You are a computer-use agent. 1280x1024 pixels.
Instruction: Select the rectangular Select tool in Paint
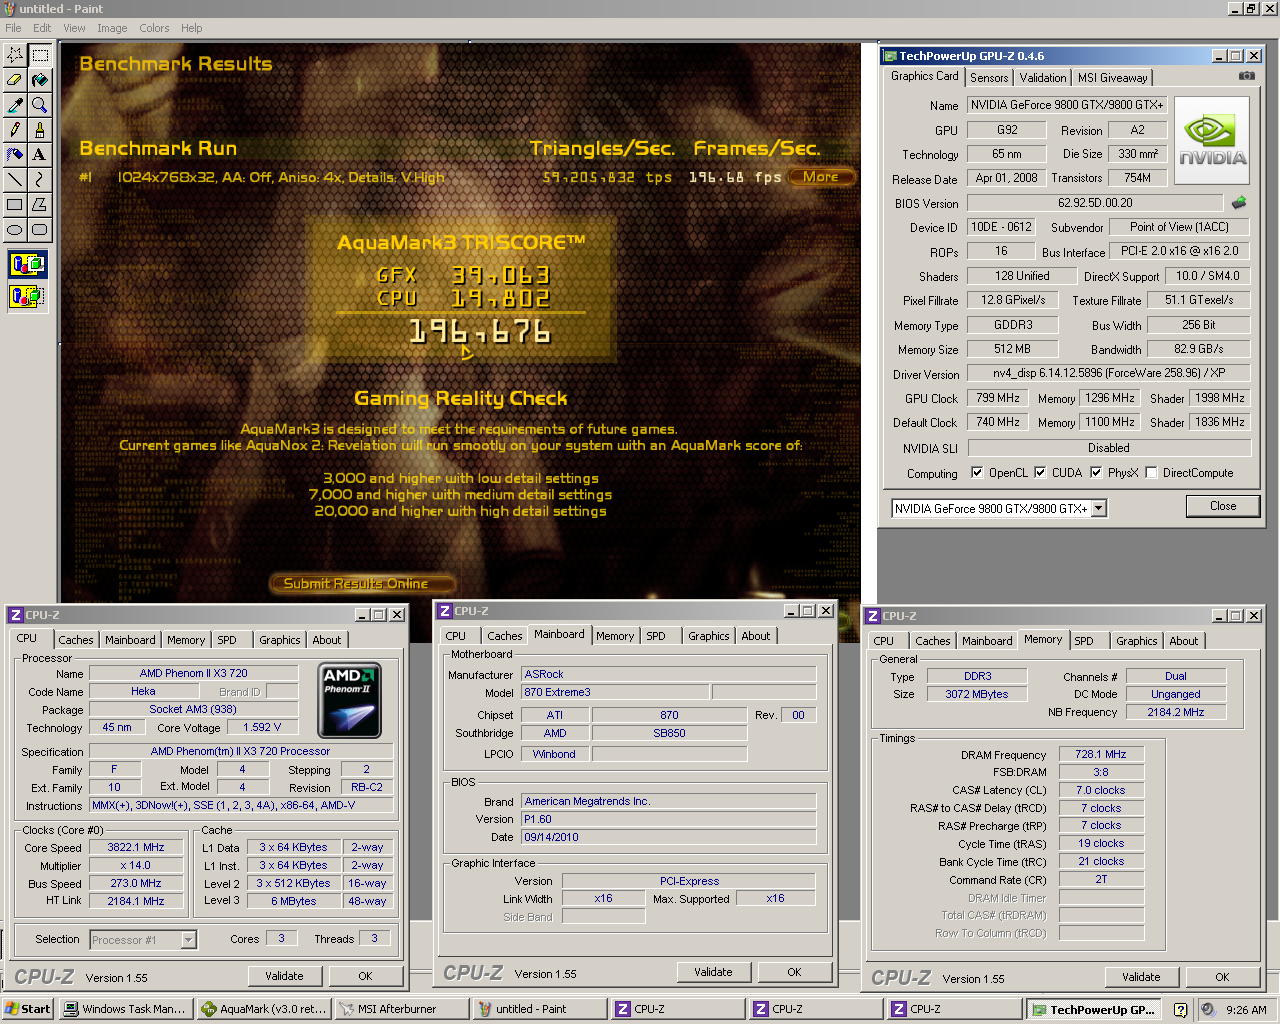40,55
